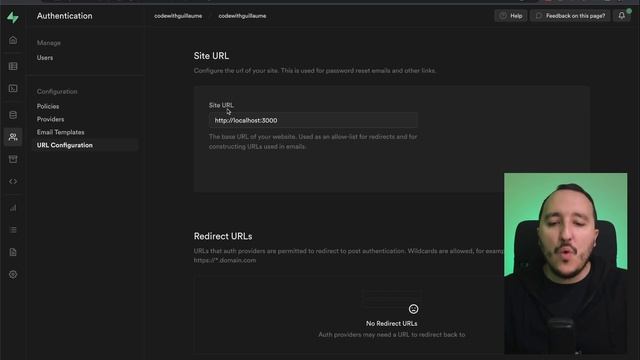Open the SQL Editor icon
Viewport: 640px width, 360px height.
click(x=13, y=89)
